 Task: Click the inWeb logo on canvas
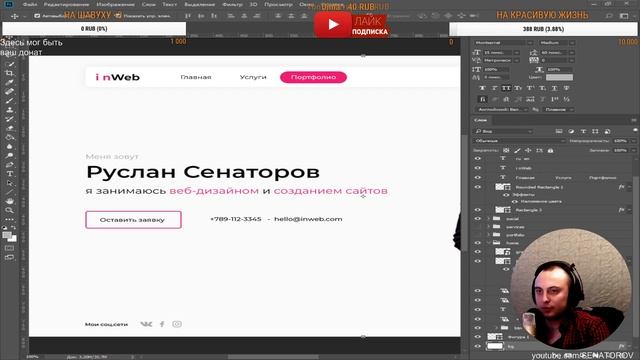(118, 77)
